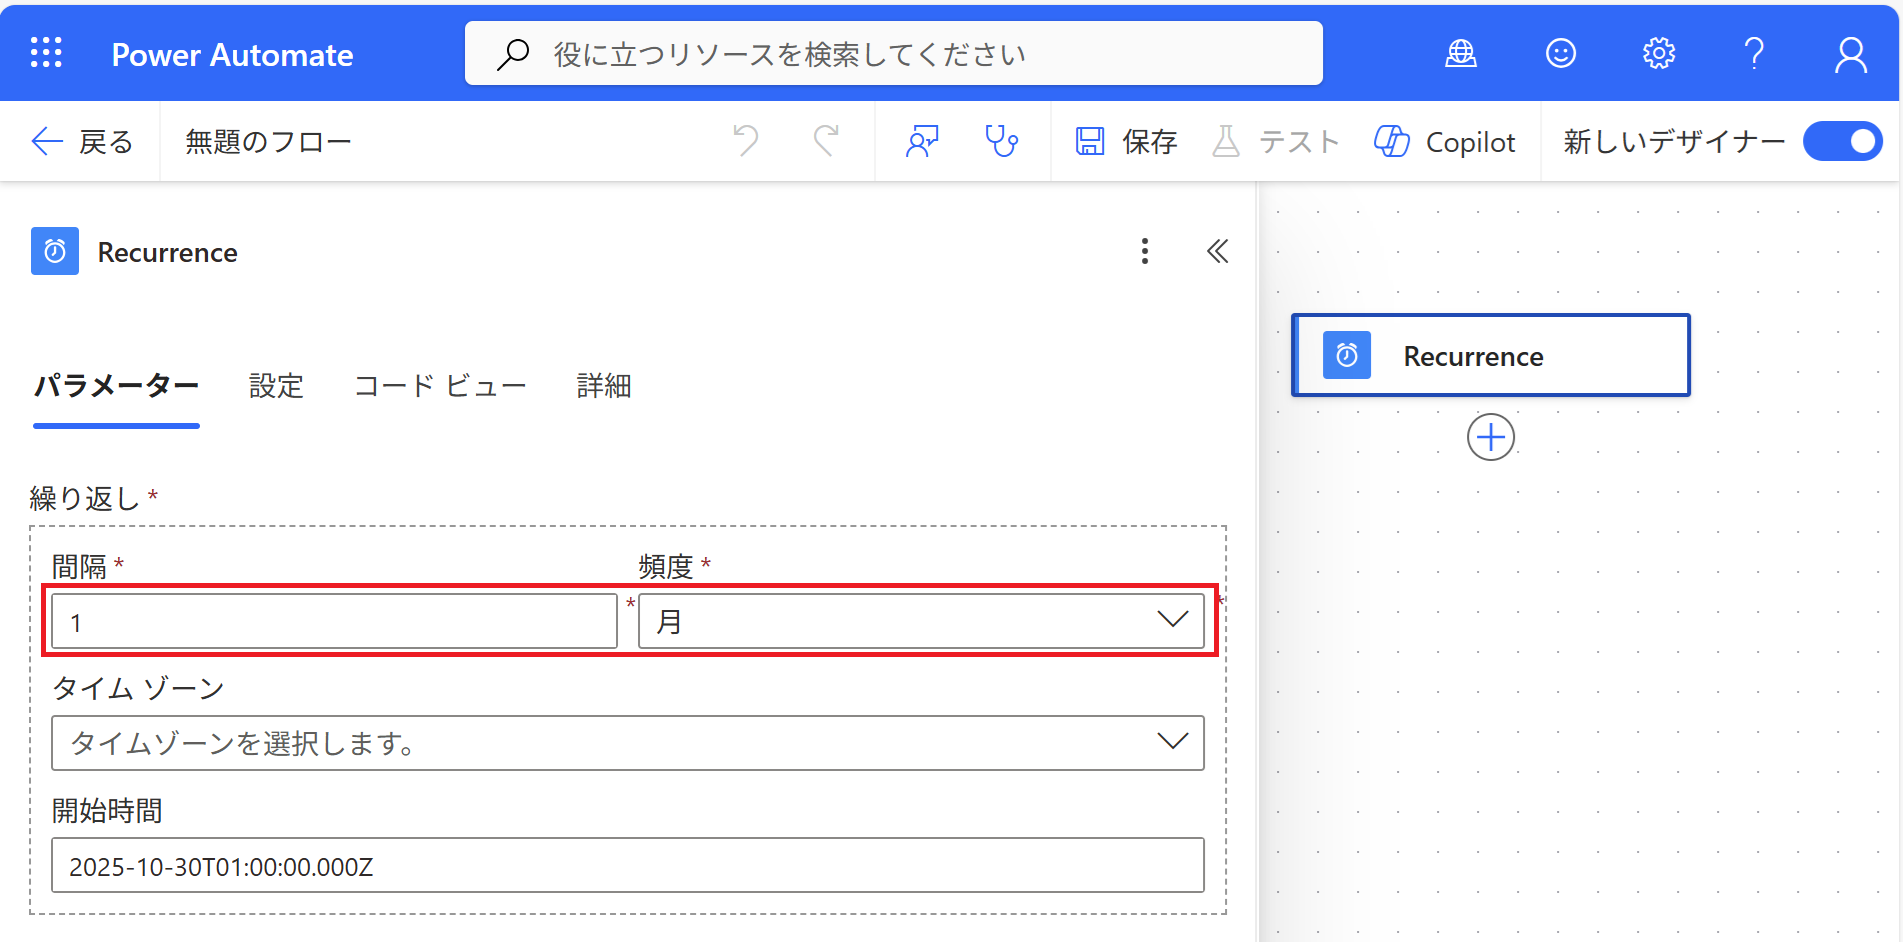Open the Recurrence panel more options menu
The image size is (1903, 942).
coord(1145,251)
